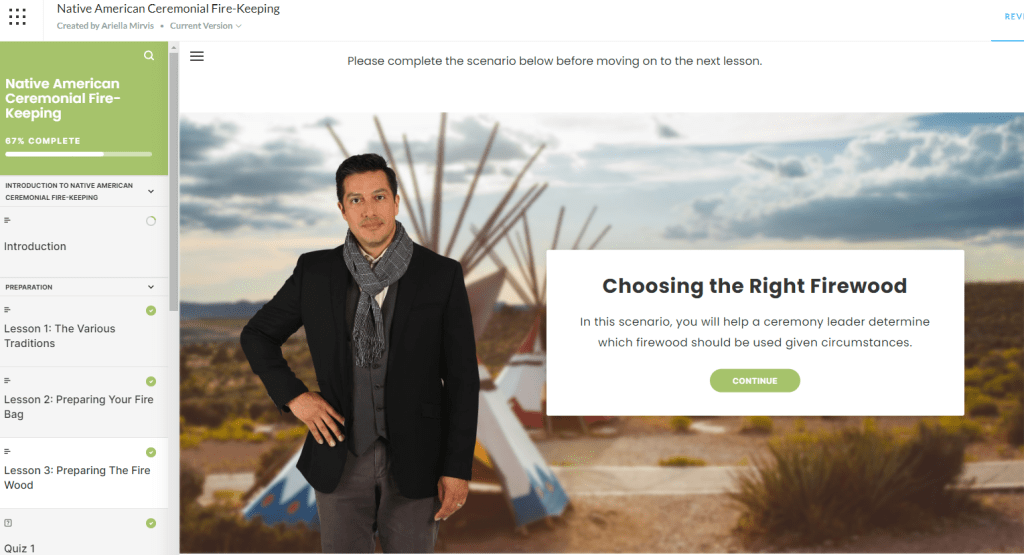Click the 67% complete progress bar

tap(78, 154)
